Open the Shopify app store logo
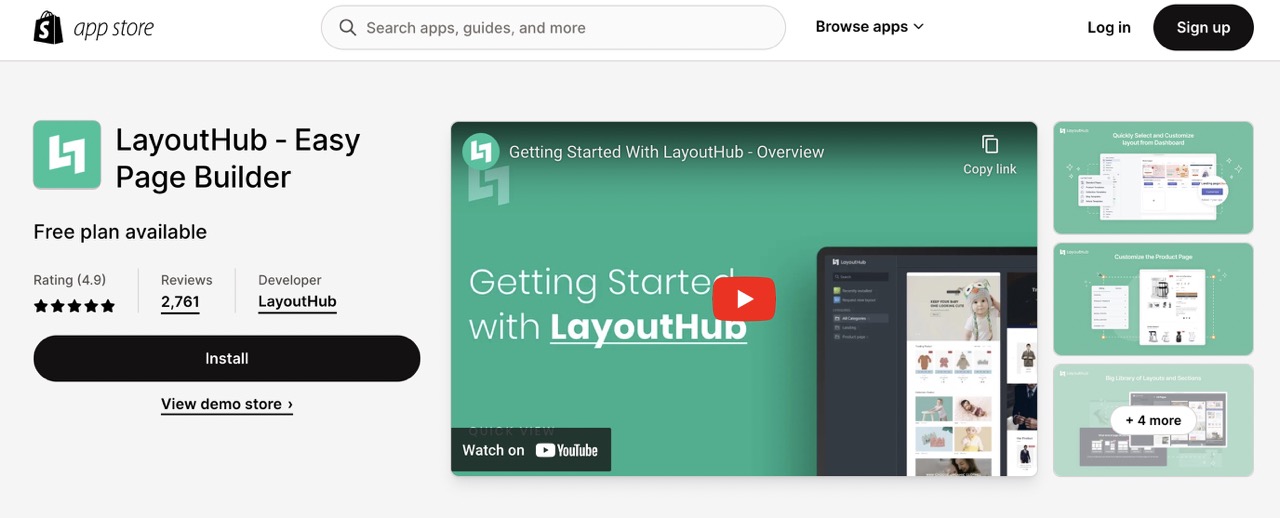 tap(94, 28)
